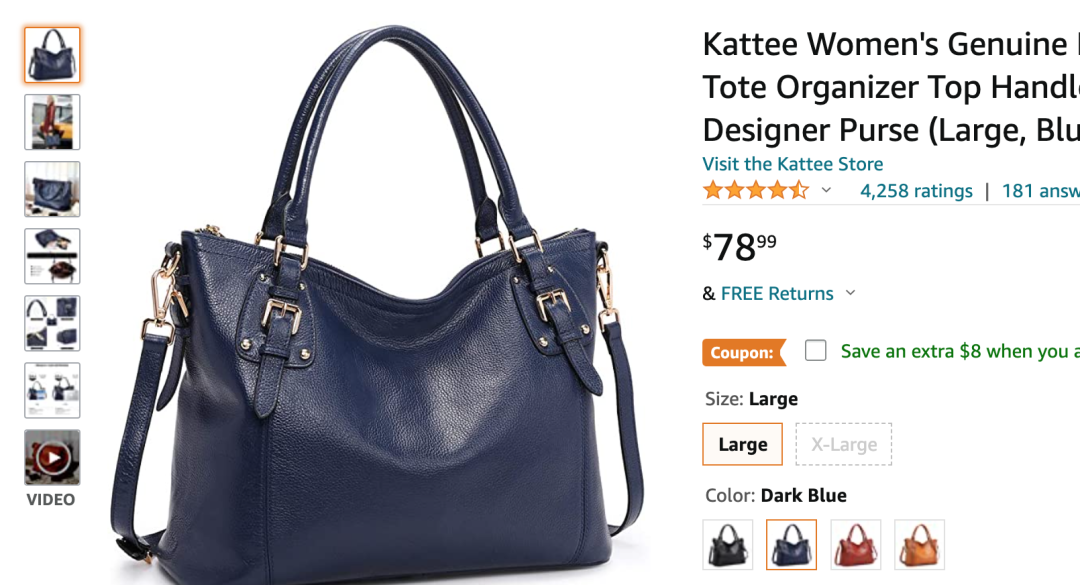
Task: Click the VIDEO label under thumbnails
Action: 51,500
